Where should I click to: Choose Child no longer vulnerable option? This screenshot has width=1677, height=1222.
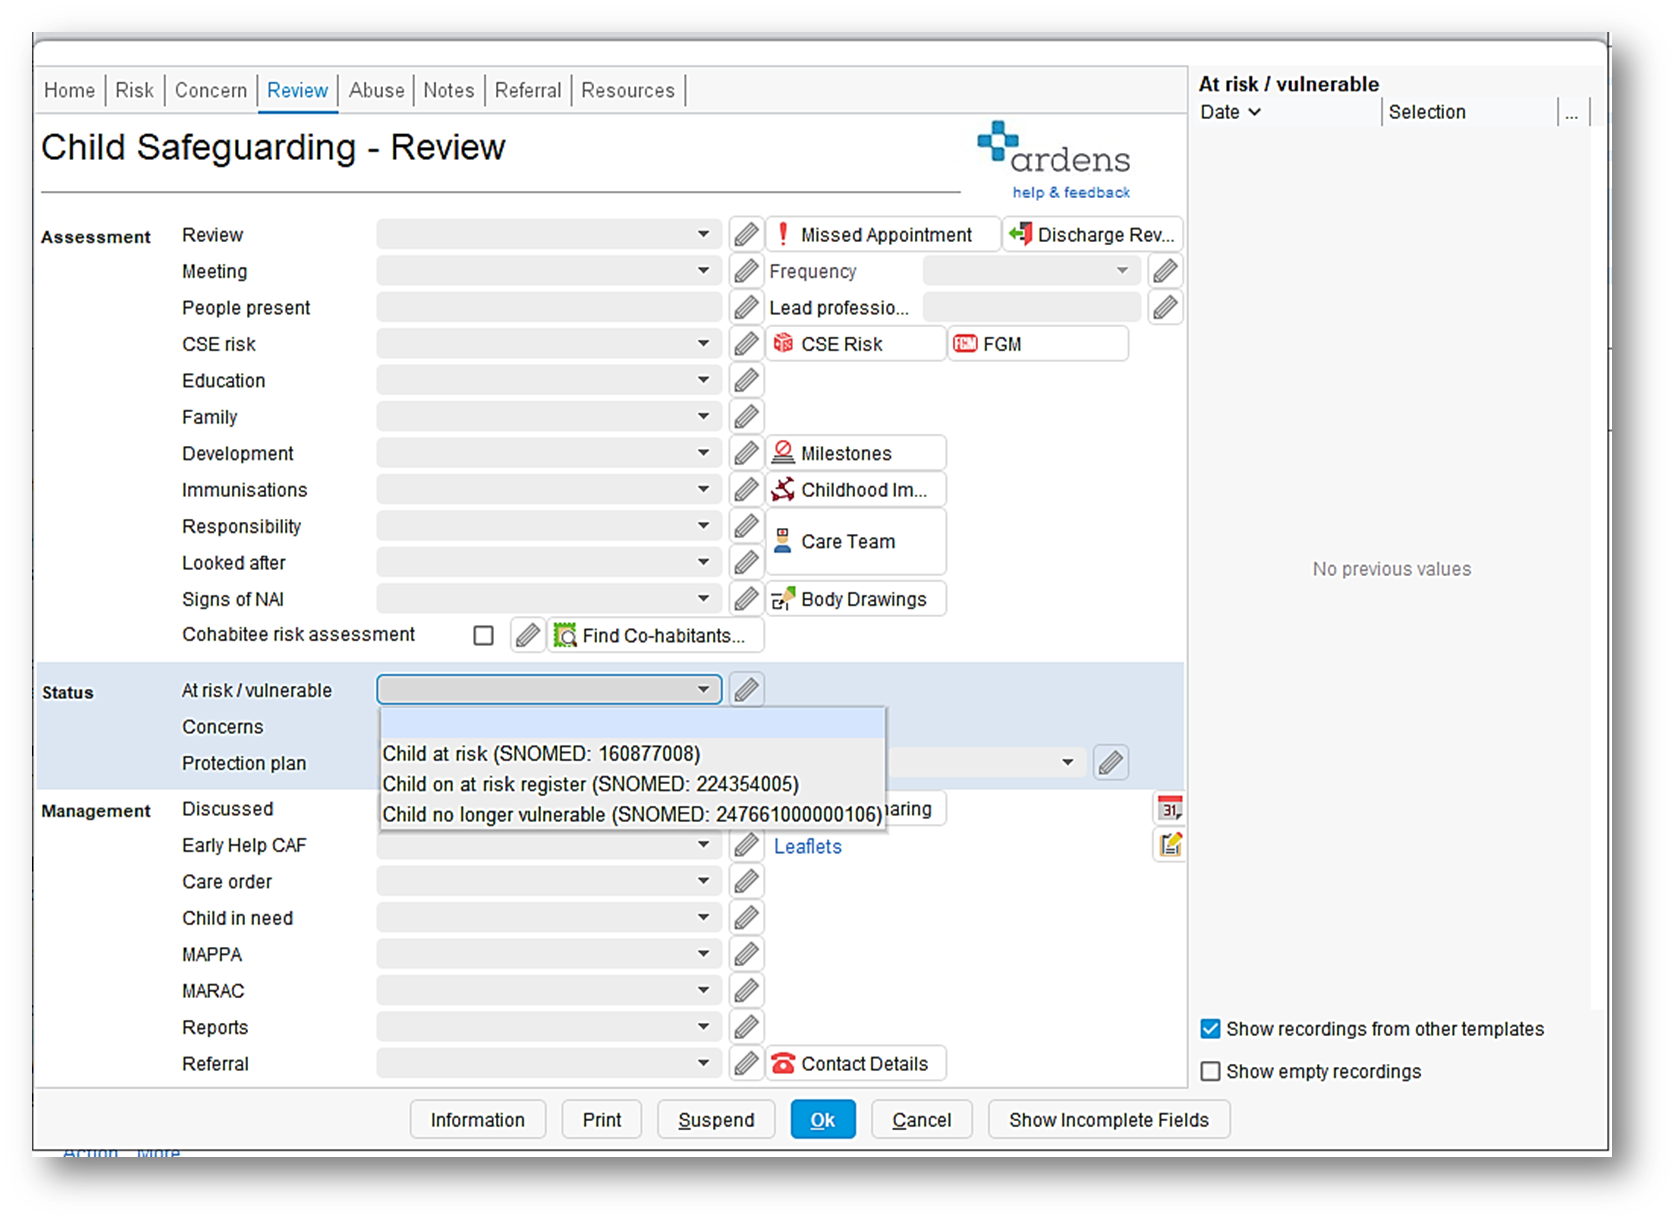tap(632, 814)
